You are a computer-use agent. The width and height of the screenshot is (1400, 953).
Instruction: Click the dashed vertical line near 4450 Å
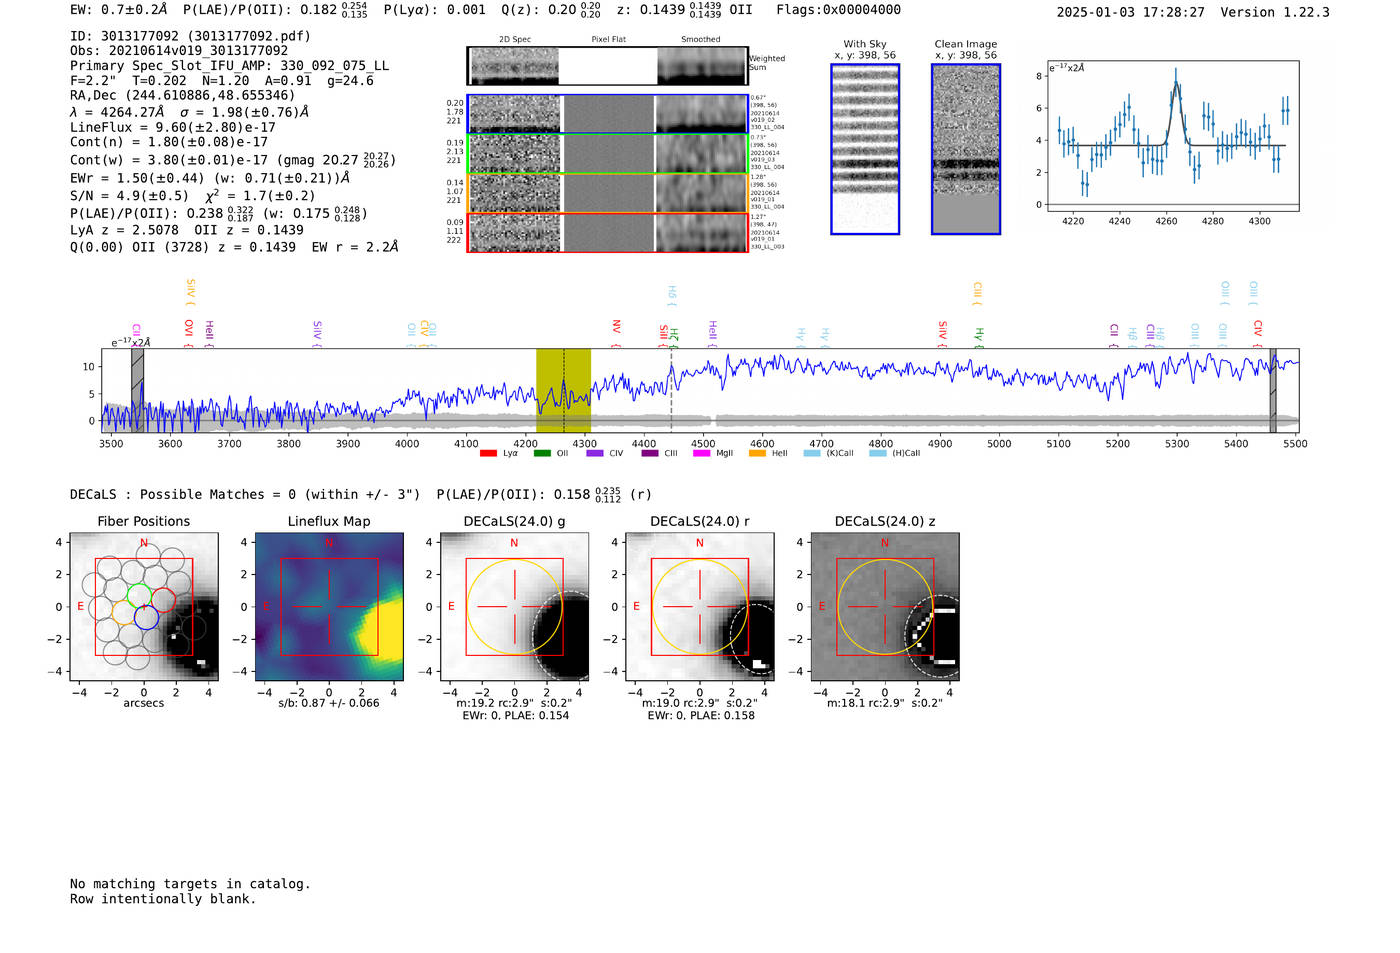pos(671,390)
